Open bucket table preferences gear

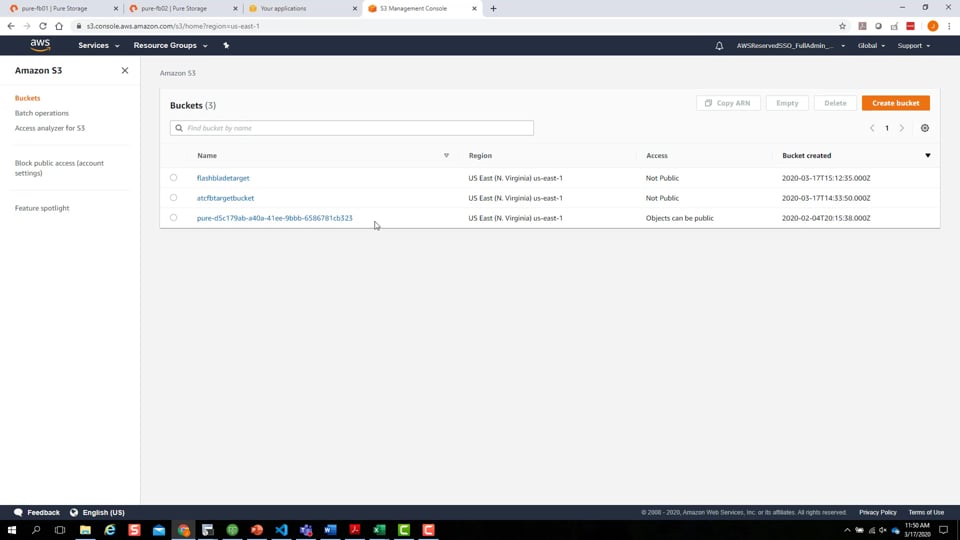[924, 128]
